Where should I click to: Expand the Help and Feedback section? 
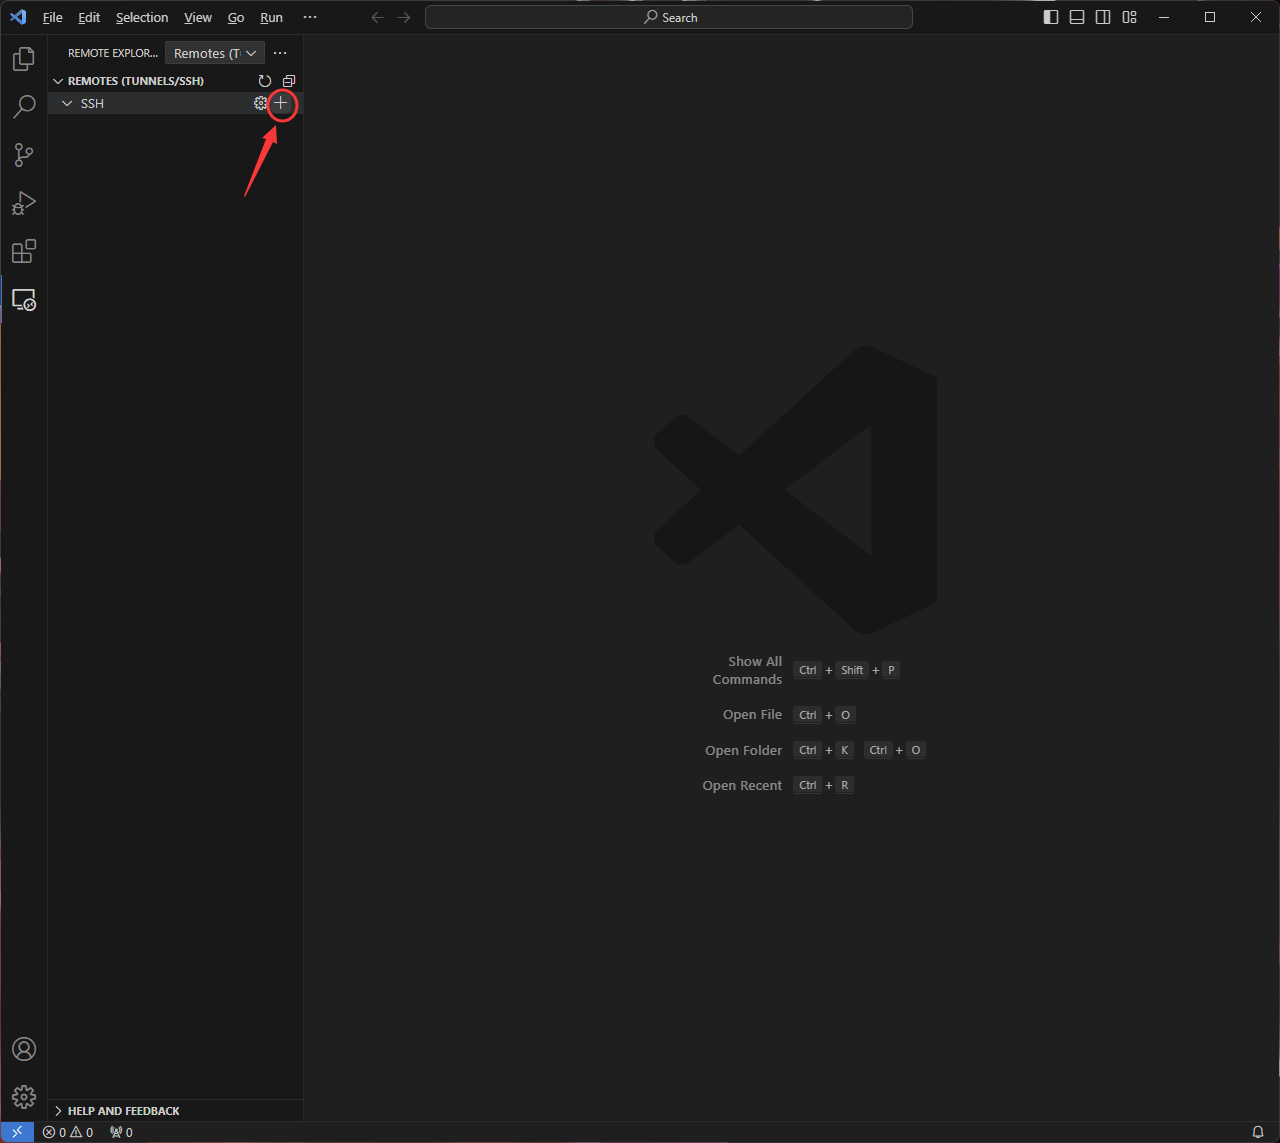(175, 1111)
